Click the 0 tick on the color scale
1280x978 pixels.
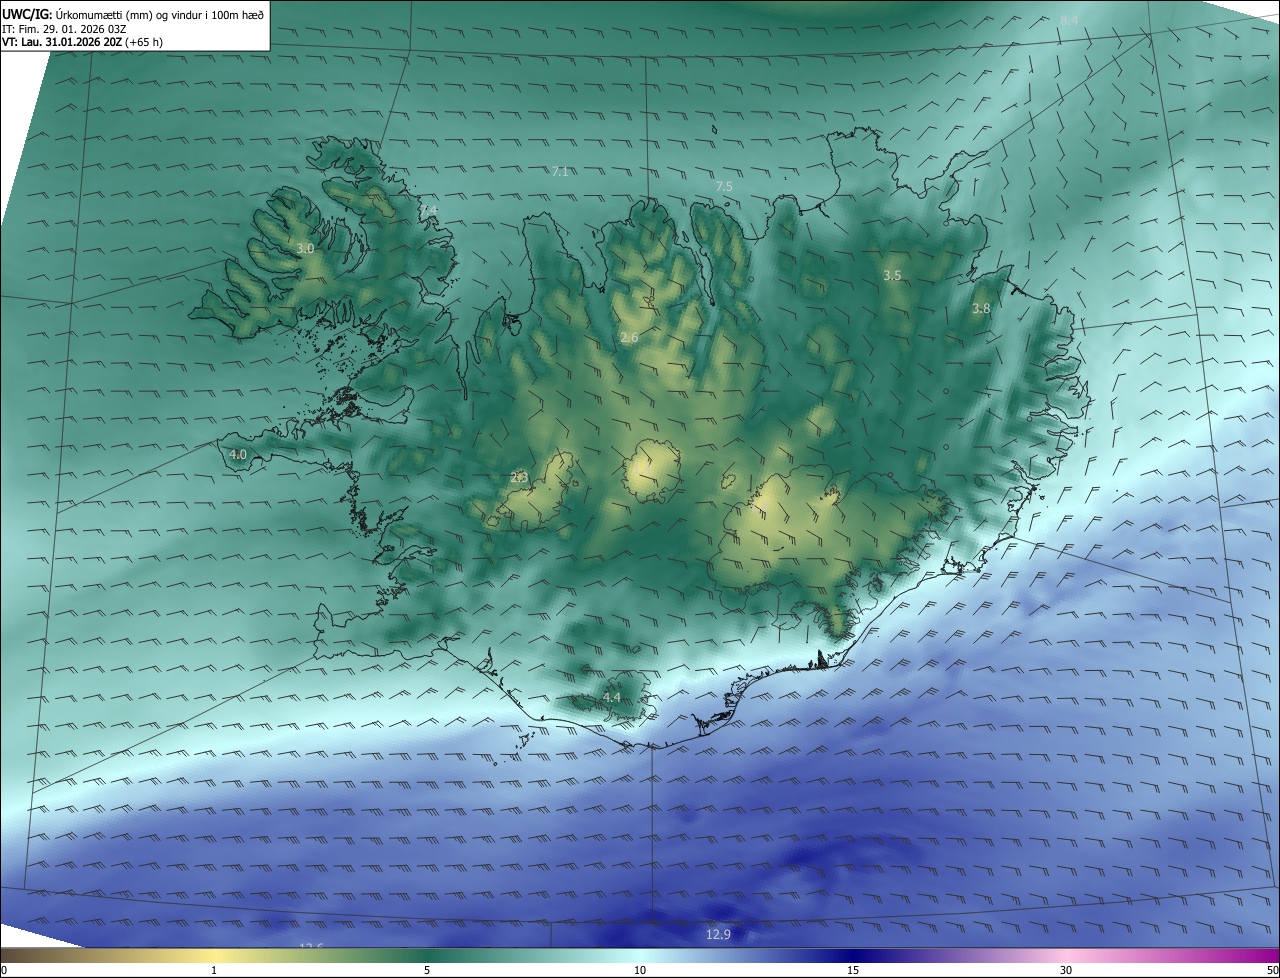[4, 970]
